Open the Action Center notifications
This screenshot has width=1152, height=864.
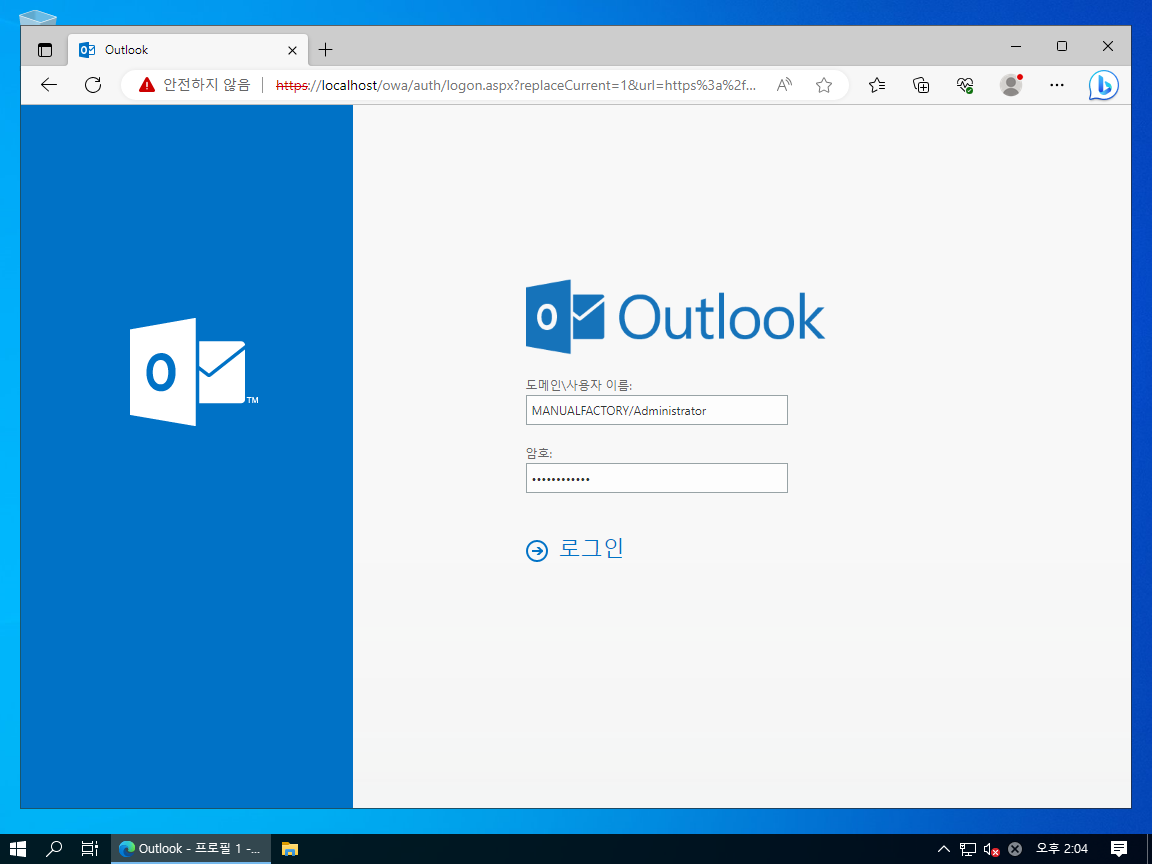[1119, 849]
